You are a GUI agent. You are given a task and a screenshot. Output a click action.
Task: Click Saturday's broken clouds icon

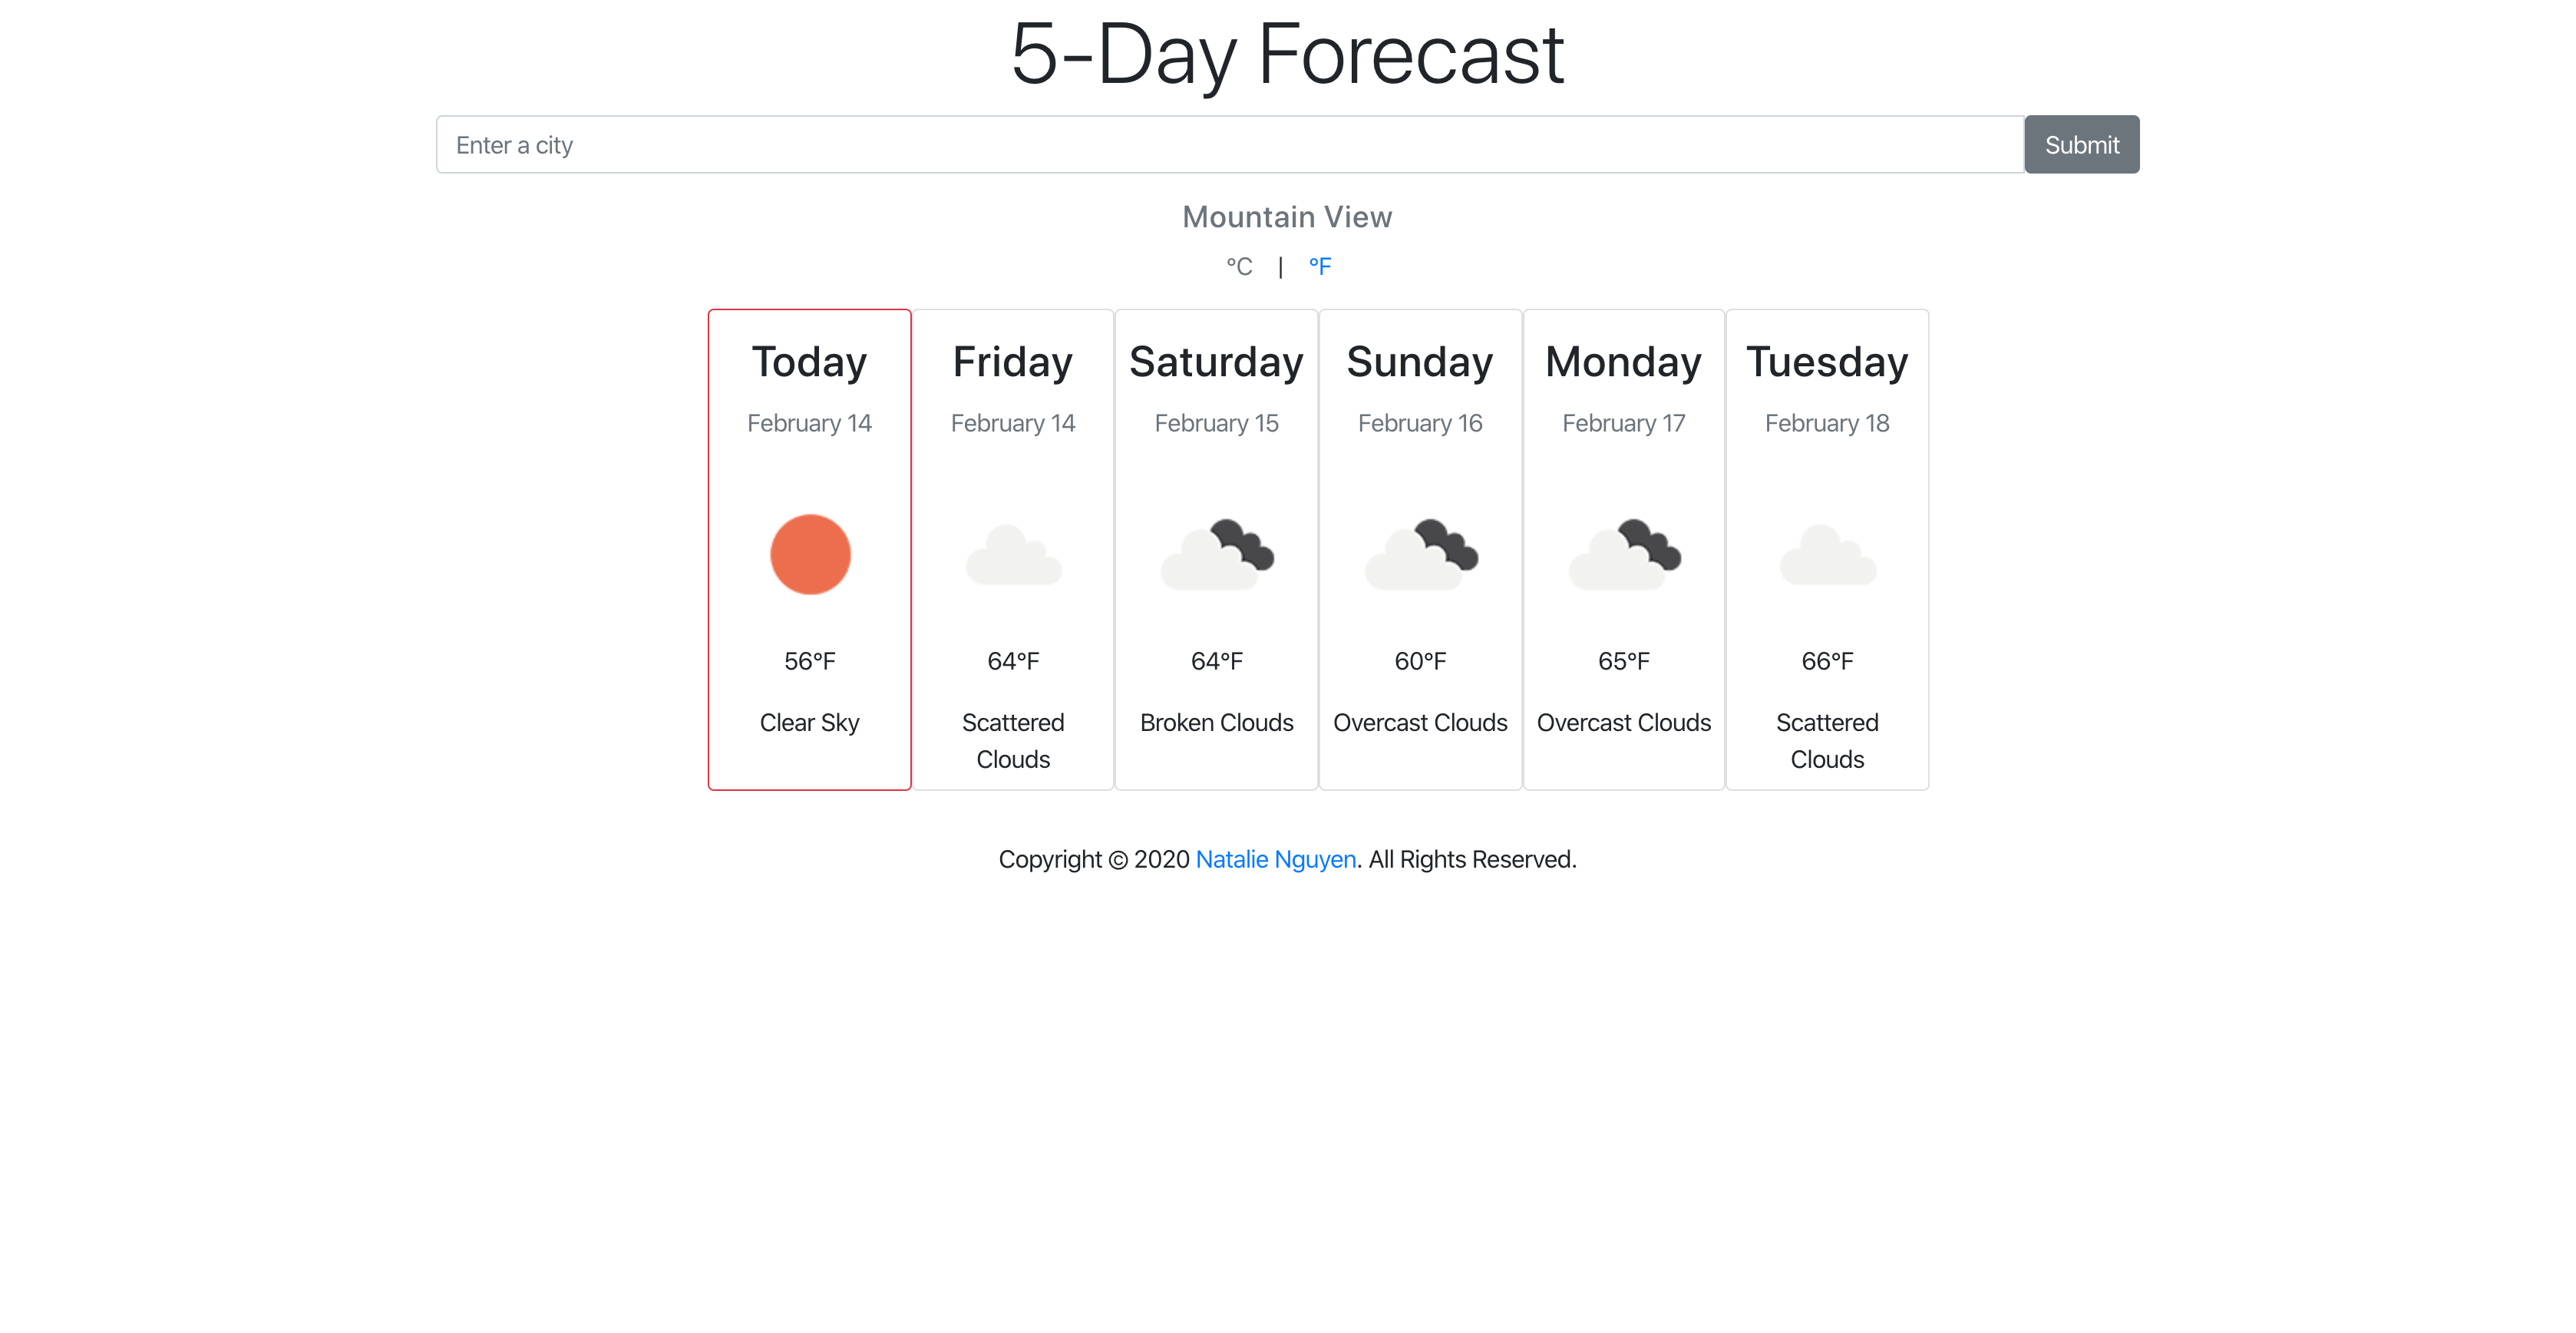(x=1217, y=554)
